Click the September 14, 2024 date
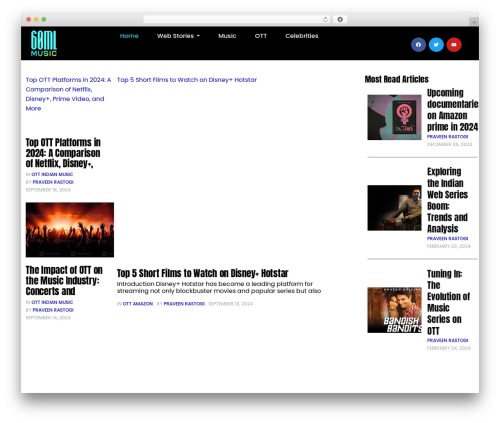This screenshot has width=500, height=423. (48, 318)
